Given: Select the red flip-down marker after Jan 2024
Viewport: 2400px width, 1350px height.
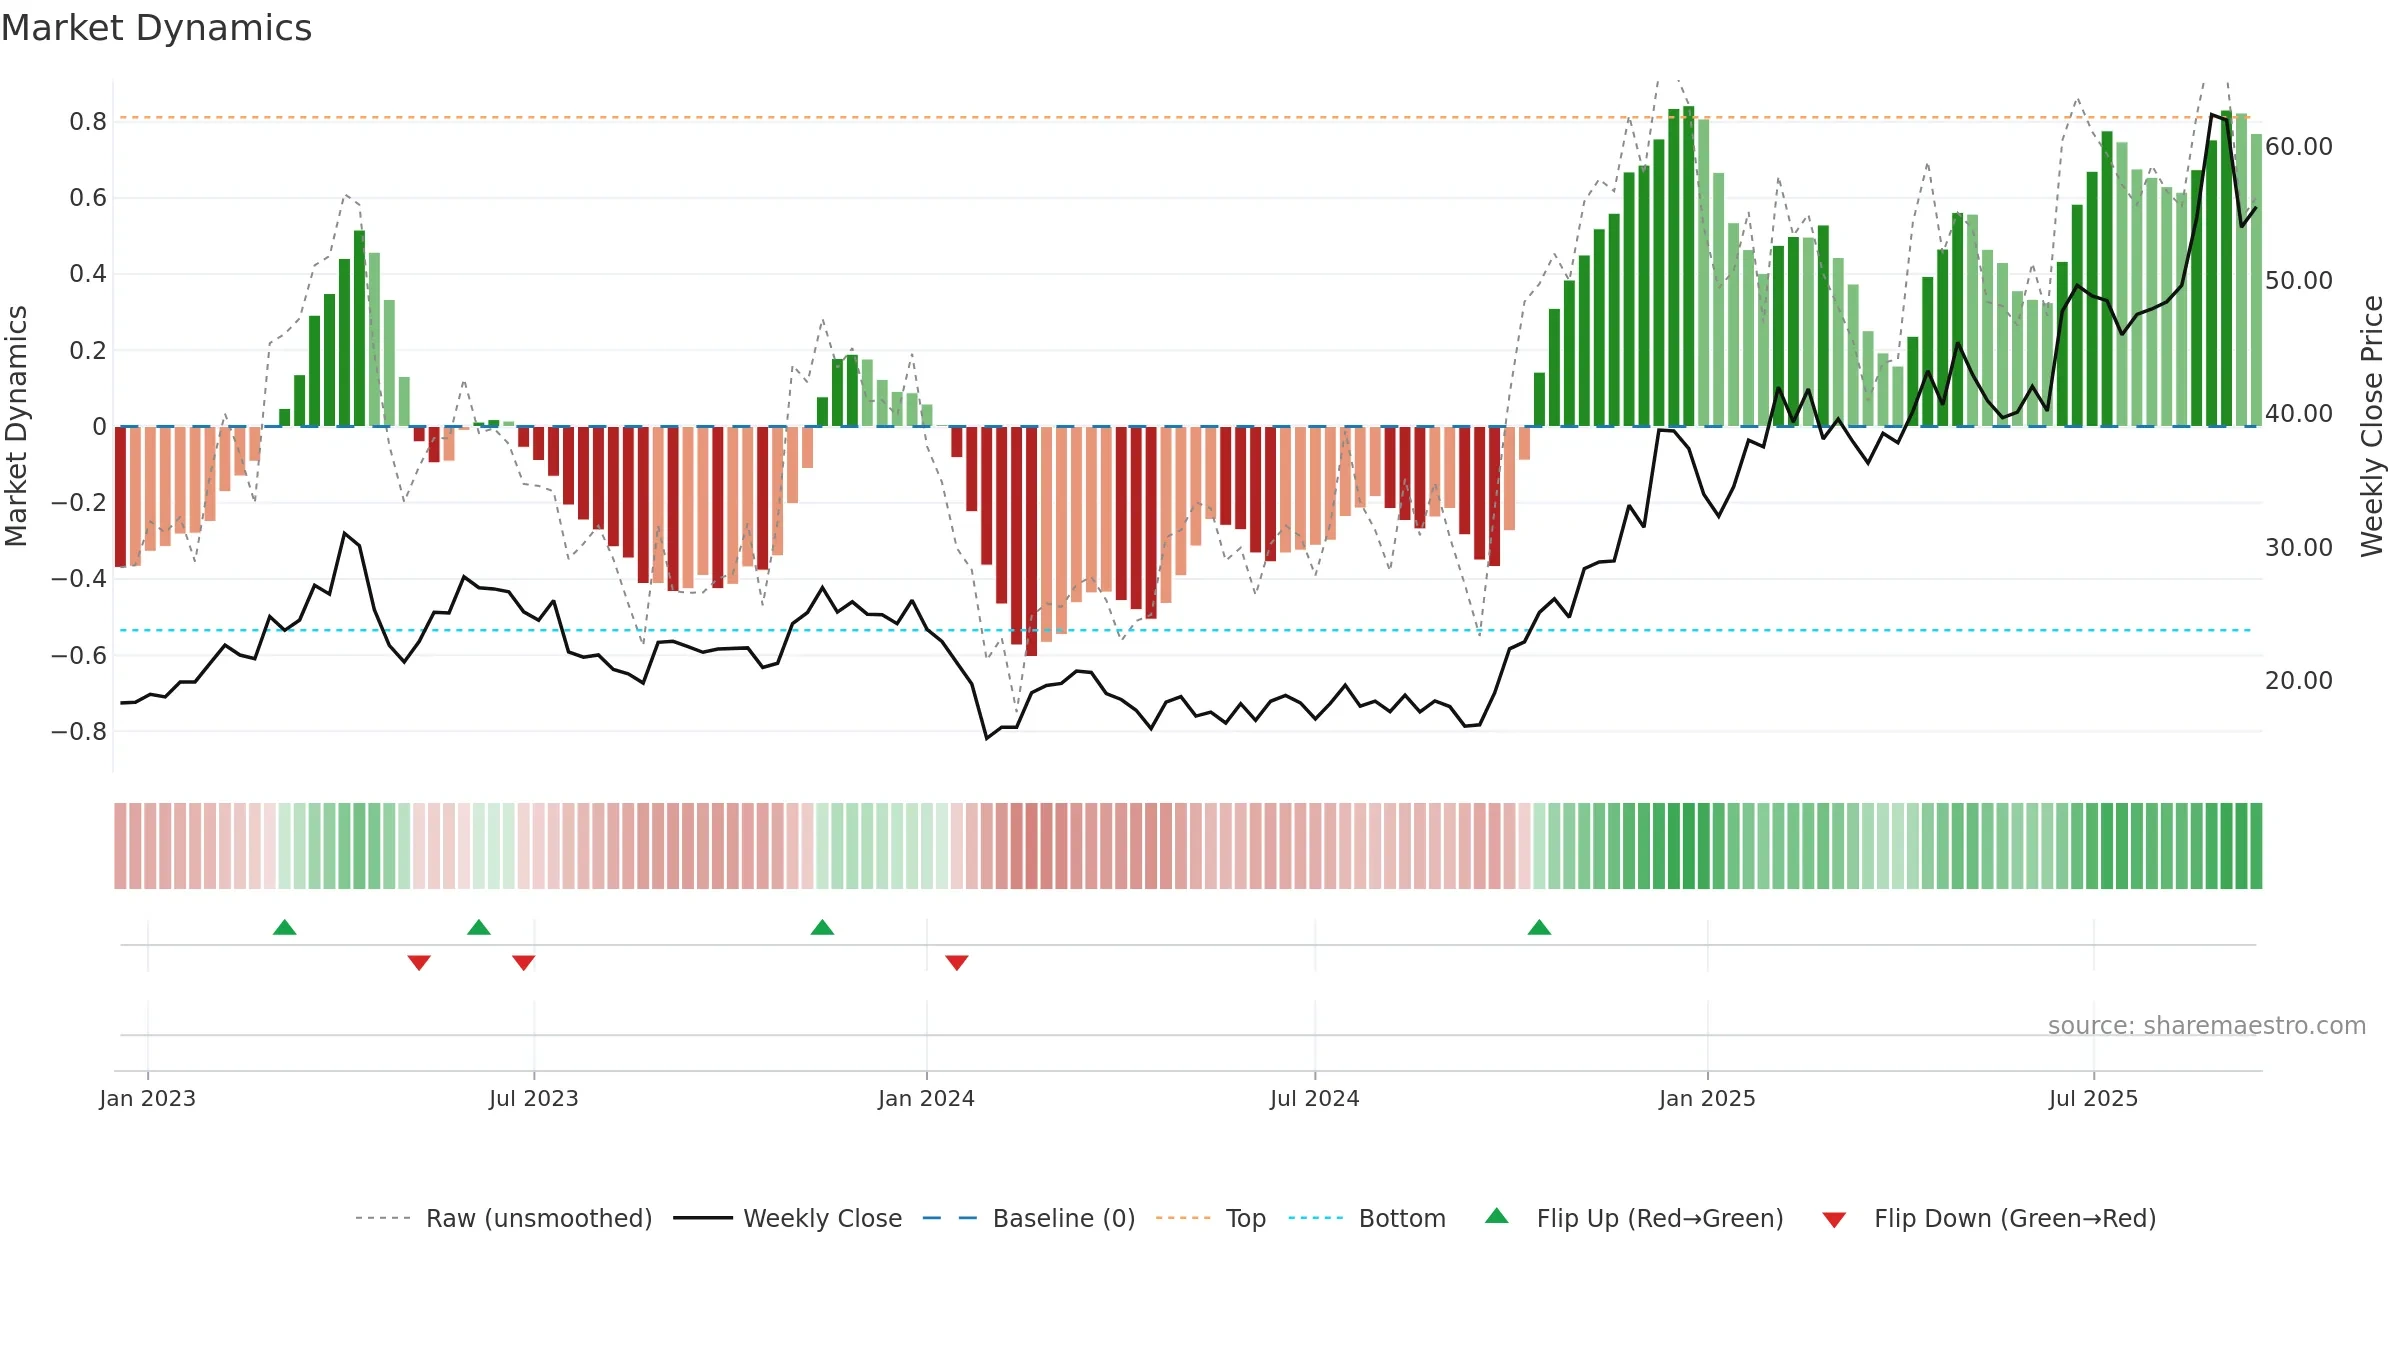Looking at the screenshot, I should tap(957, 962).
